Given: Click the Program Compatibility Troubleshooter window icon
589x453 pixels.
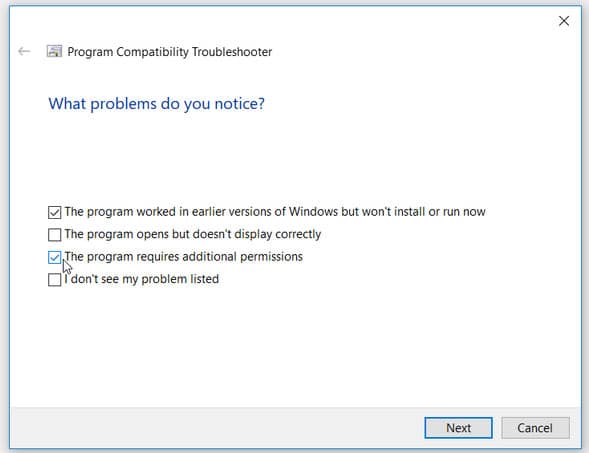Looking at the screenshot, I should click(54, 51).
